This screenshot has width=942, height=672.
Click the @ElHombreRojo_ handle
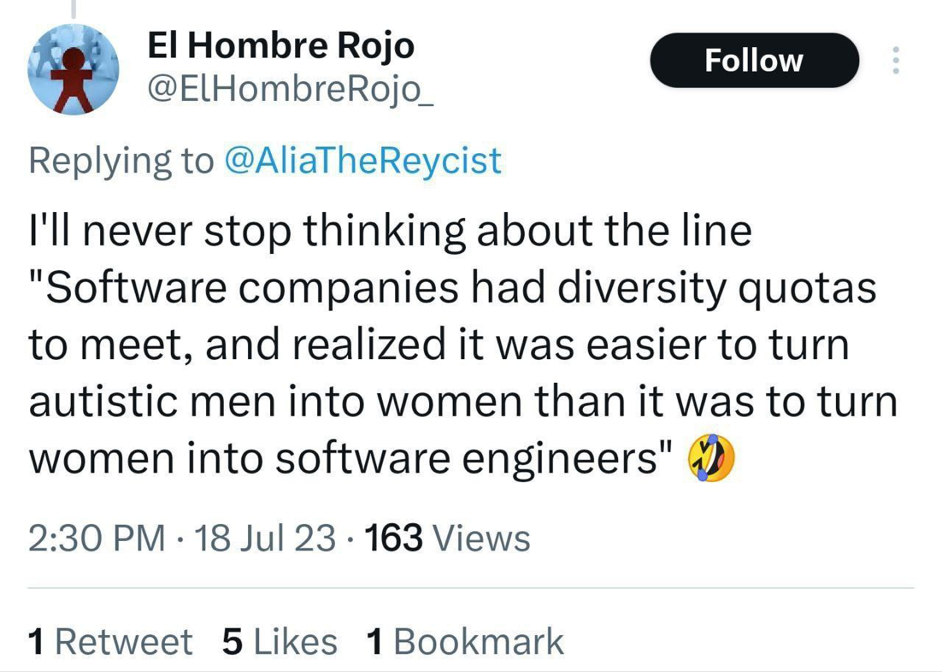pyautogui.click(x=291, y=91)
